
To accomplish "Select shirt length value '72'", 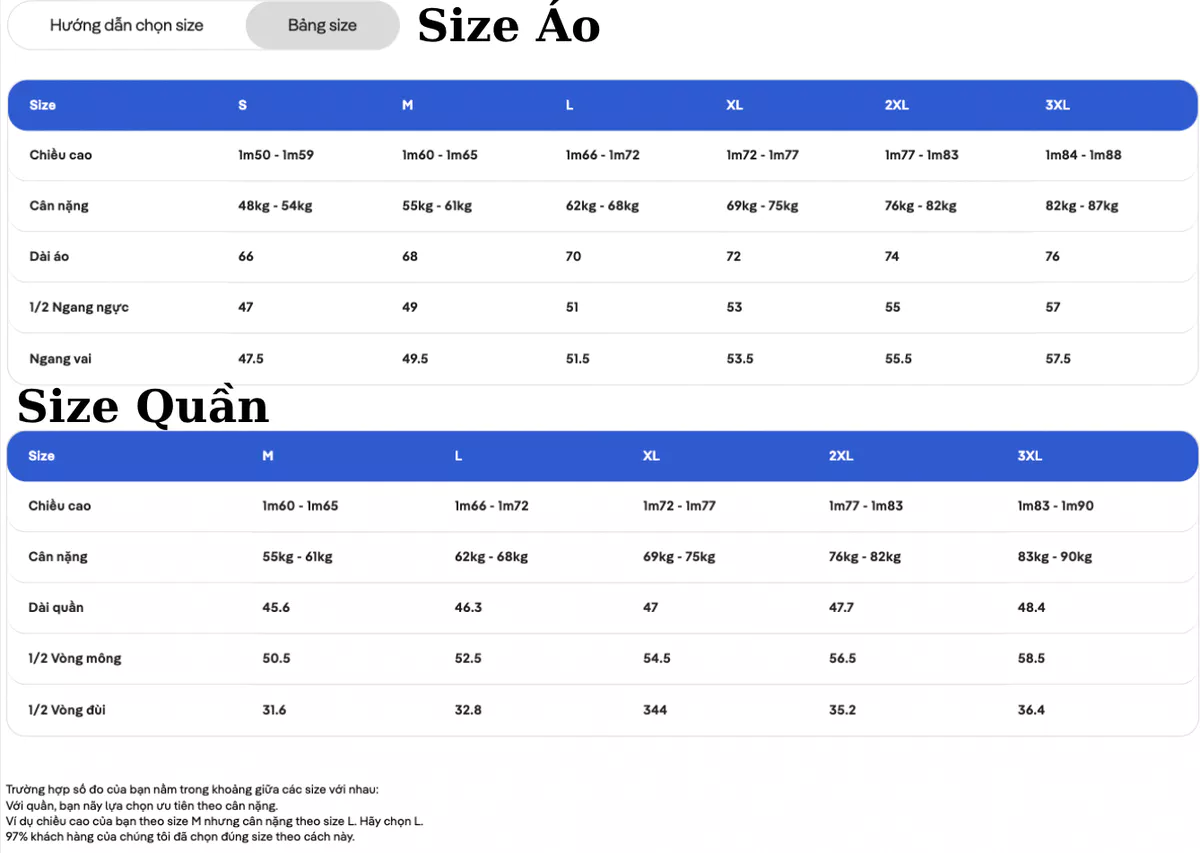I will click(x=734, y=256).
